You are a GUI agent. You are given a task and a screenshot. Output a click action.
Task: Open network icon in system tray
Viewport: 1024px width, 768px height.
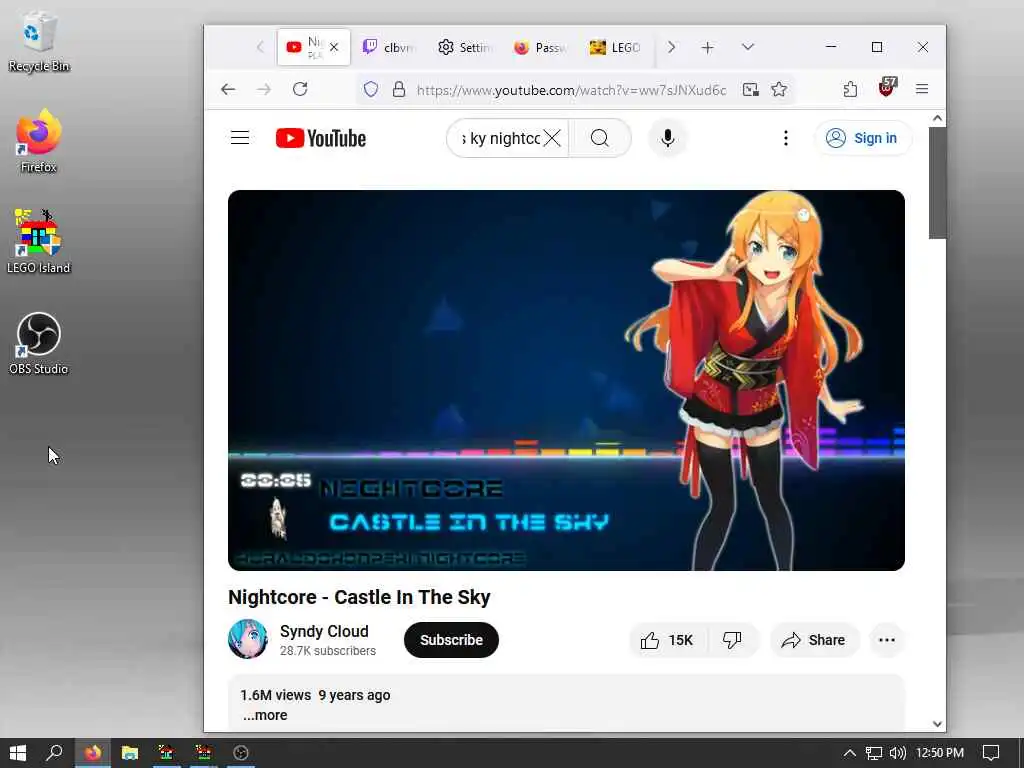874,753
